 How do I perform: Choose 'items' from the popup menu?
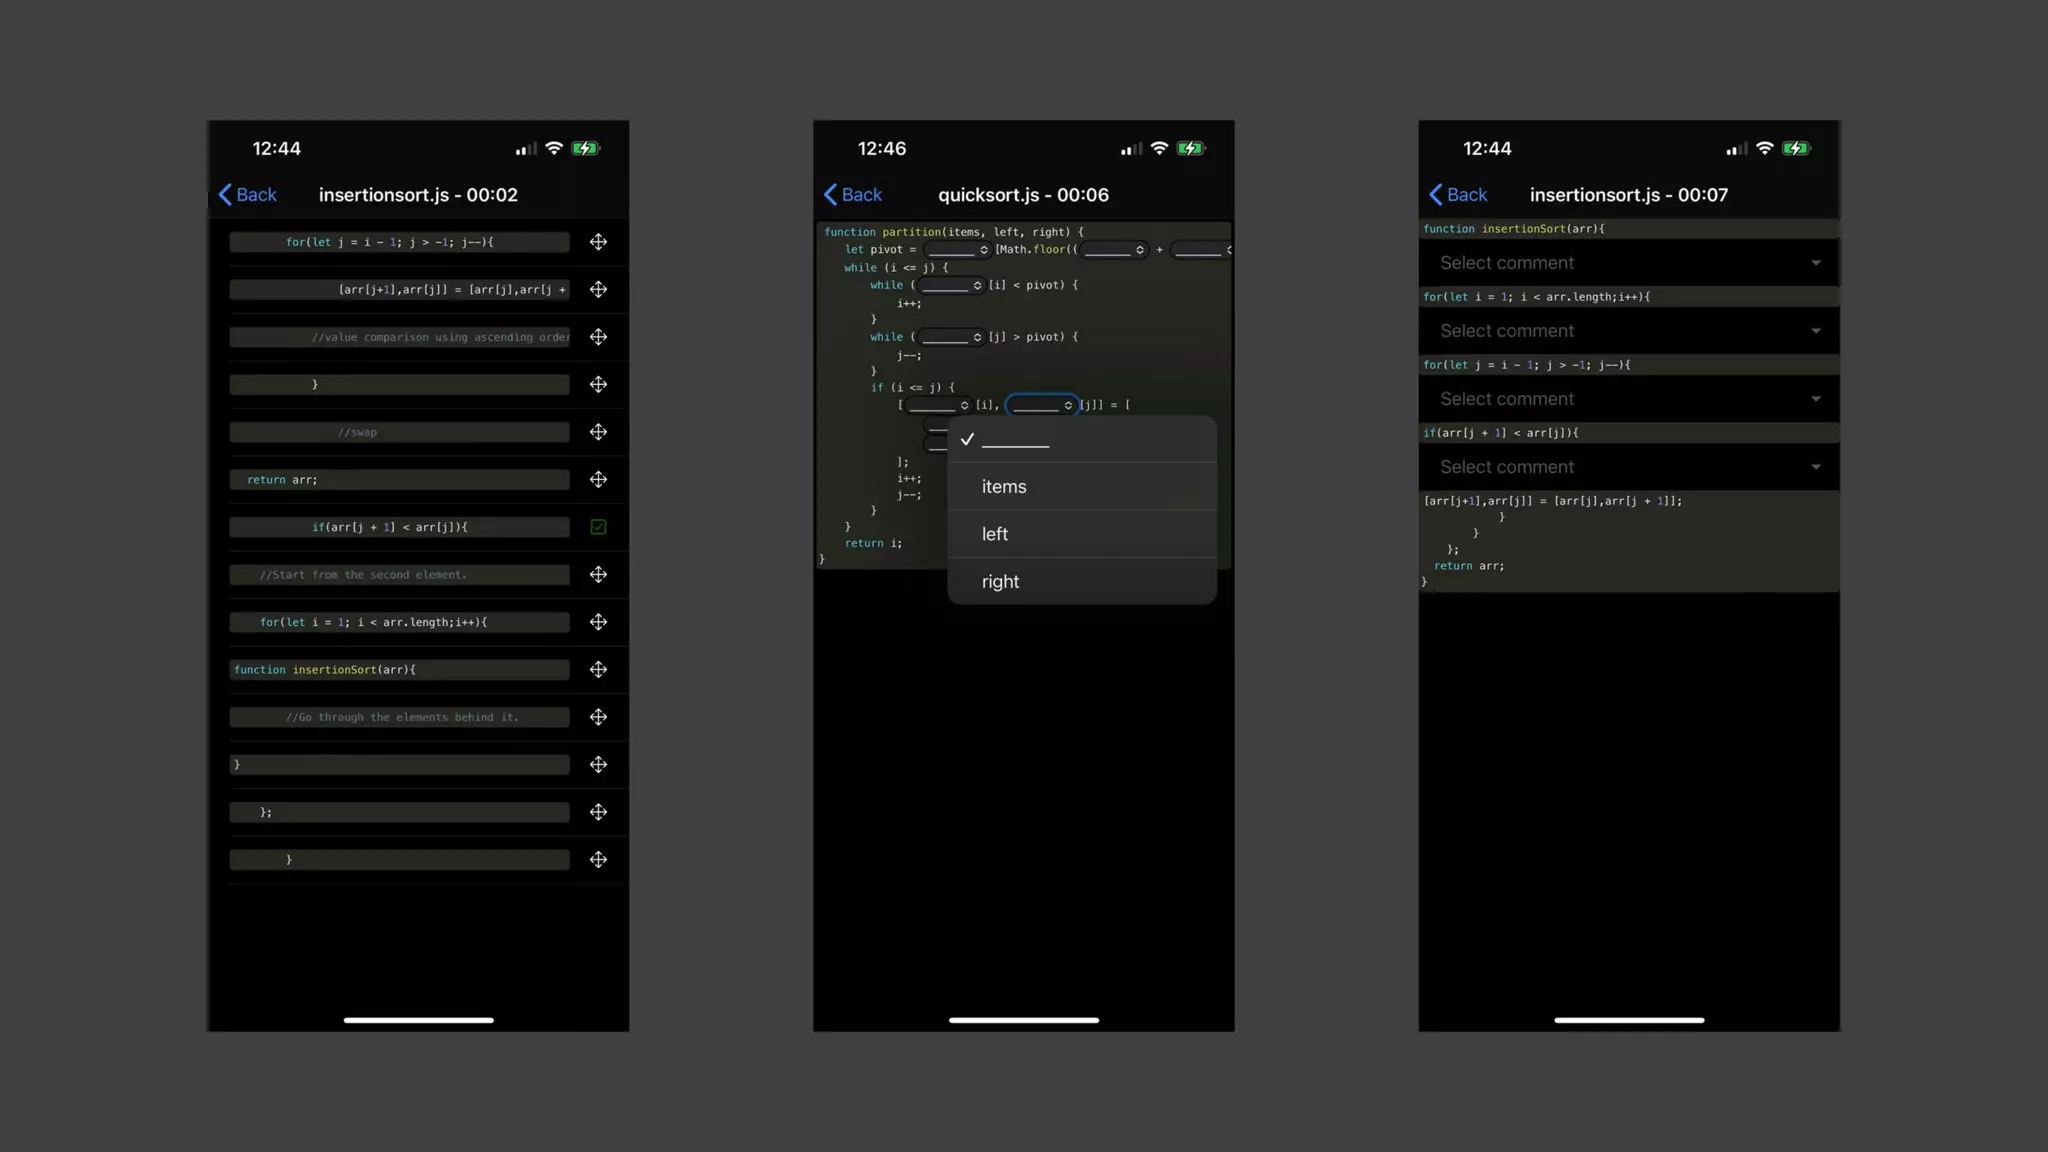pyautogui.click(x=1004, y=487)
